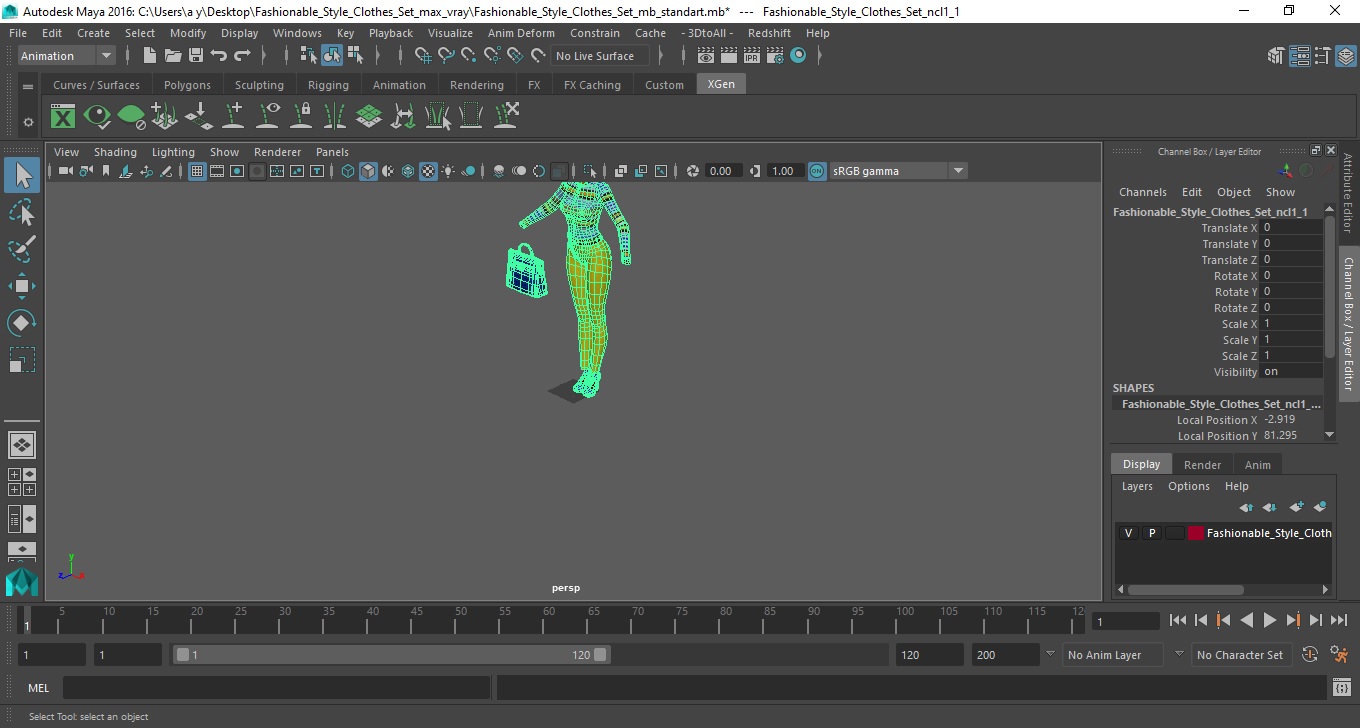
Task: Activate the Move tool
Action: 22,286
